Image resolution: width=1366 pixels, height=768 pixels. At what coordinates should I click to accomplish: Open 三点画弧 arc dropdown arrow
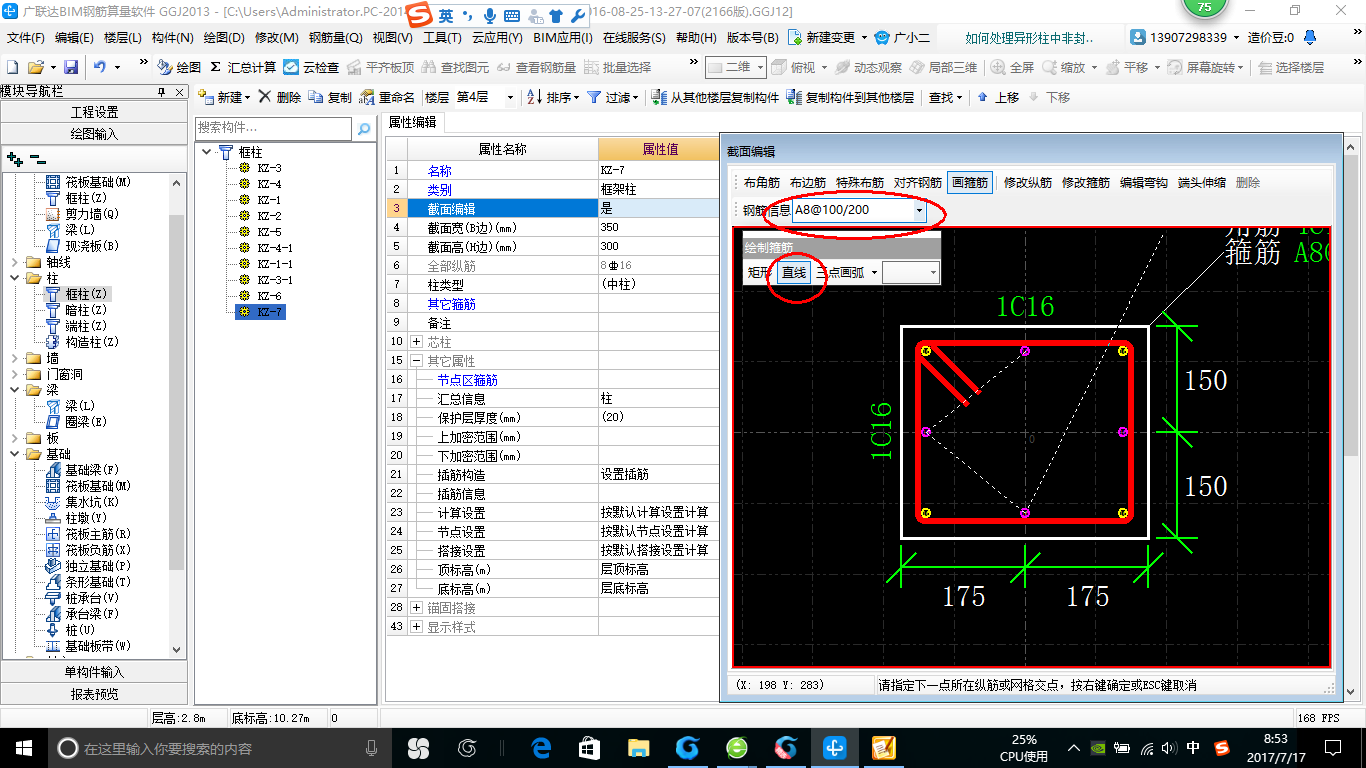875,272
